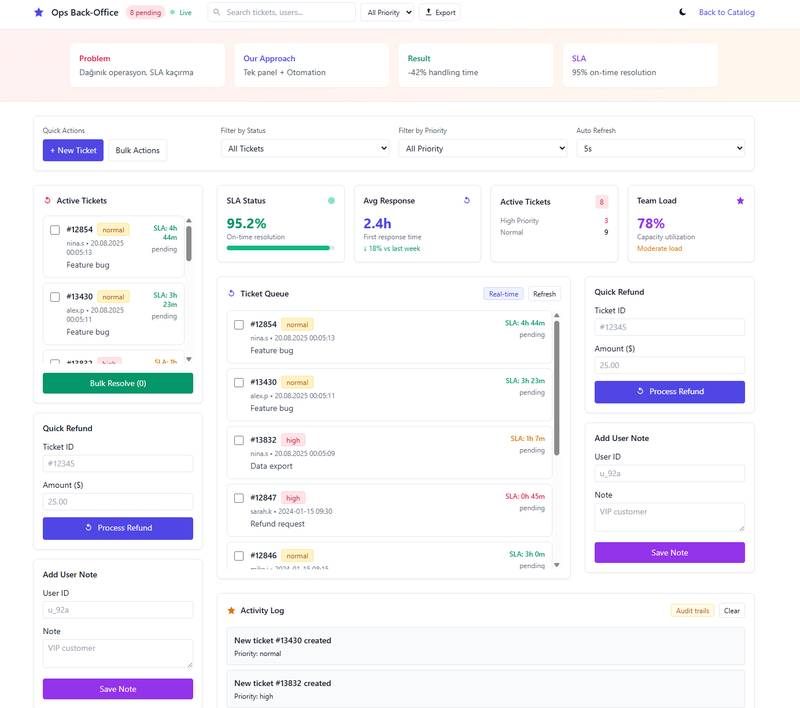Screen dimensions: 800x708
Task: Toggle dark mode moon icon
Action: pos(683,12)
